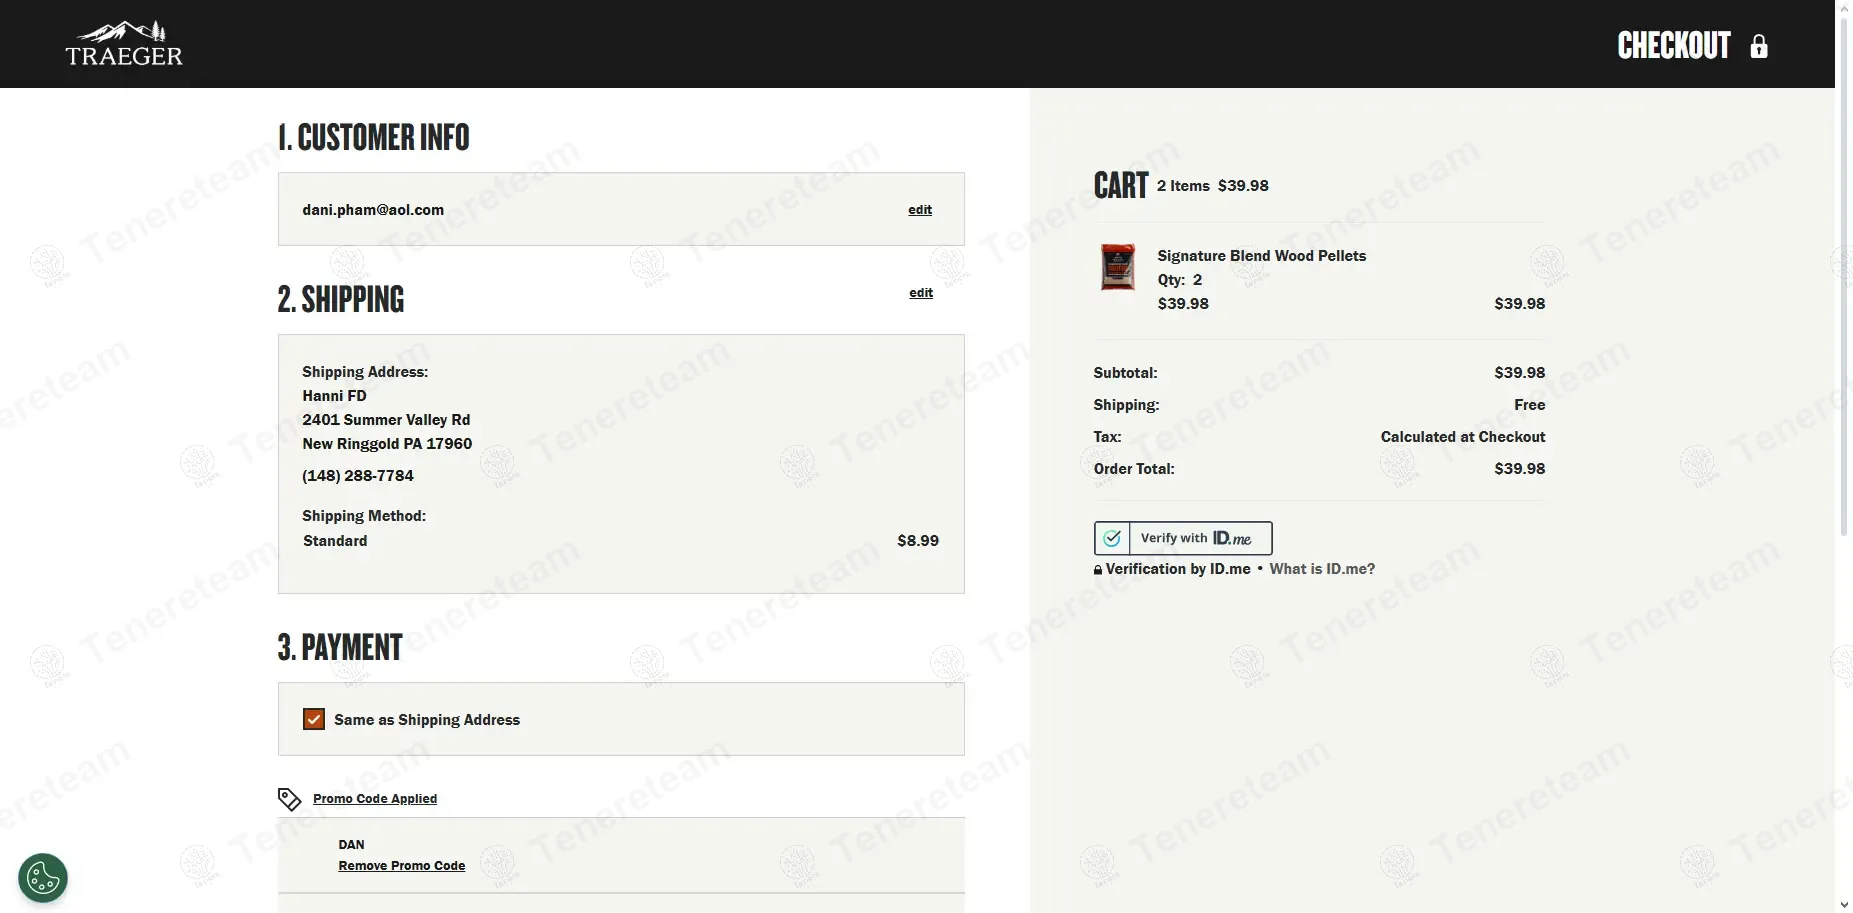Viewport: 1853px width, 913px height.
Task: Remove the DAN promo code
Action: [x=401, y=866]
